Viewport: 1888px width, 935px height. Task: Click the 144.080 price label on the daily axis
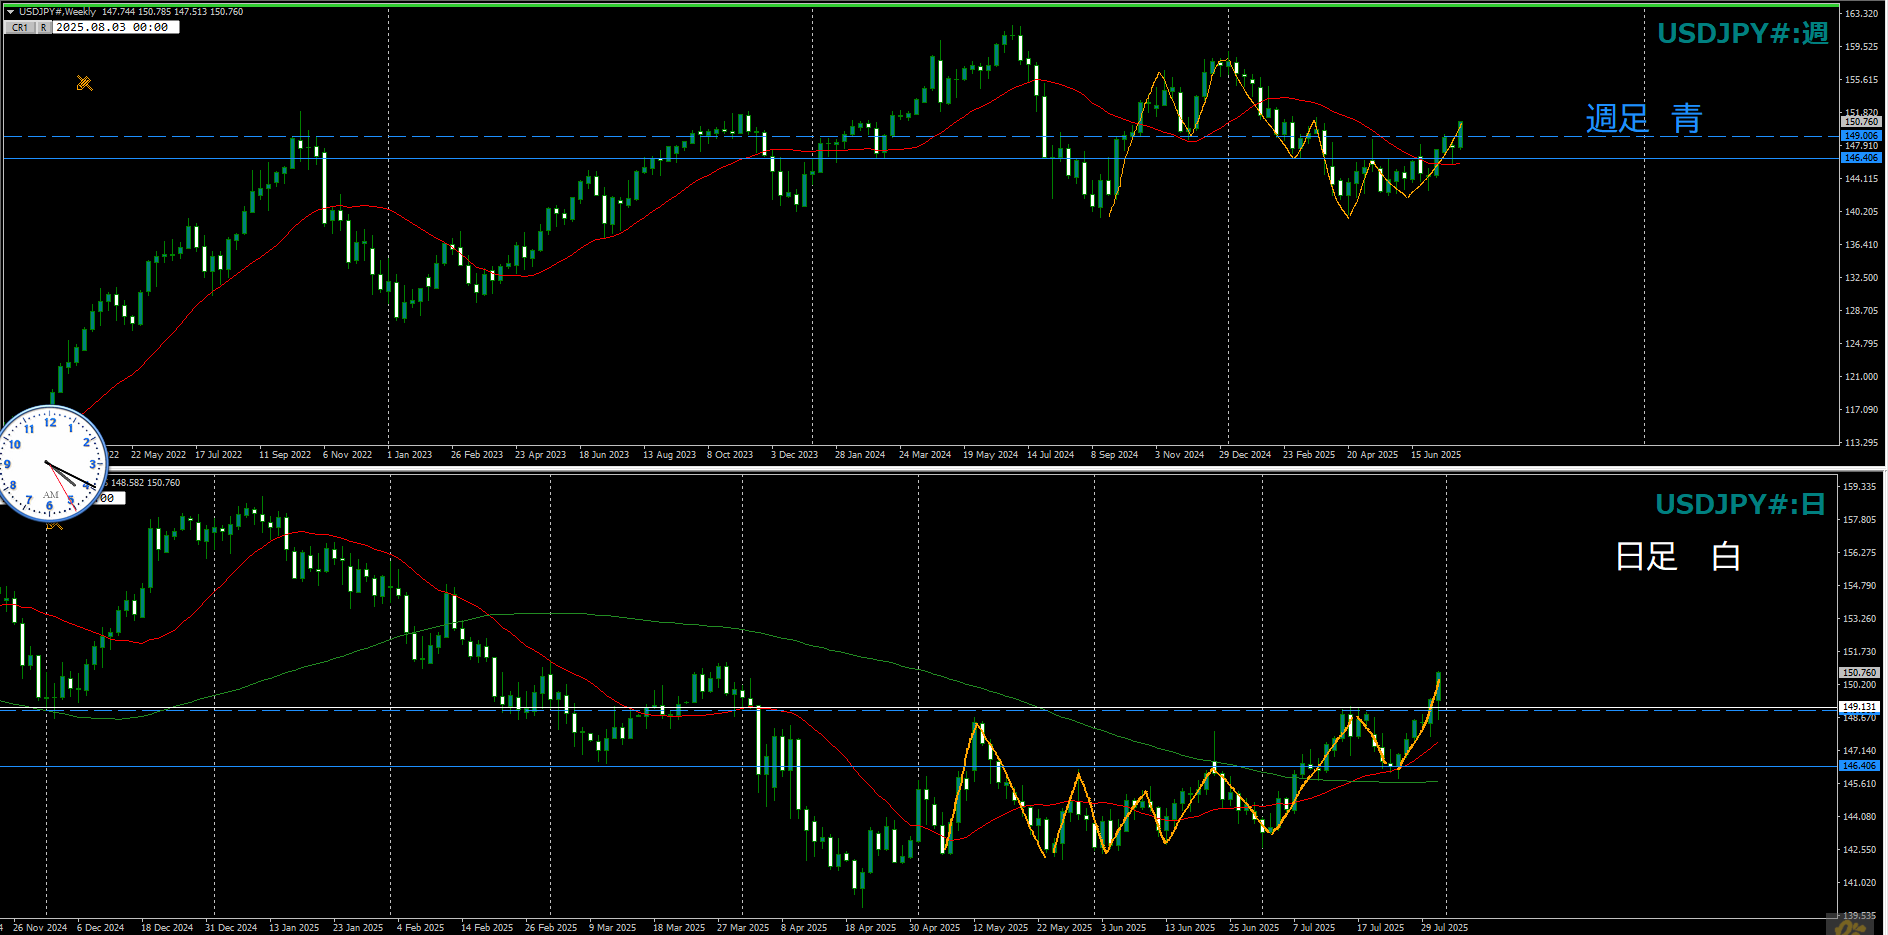(1859, 817)
